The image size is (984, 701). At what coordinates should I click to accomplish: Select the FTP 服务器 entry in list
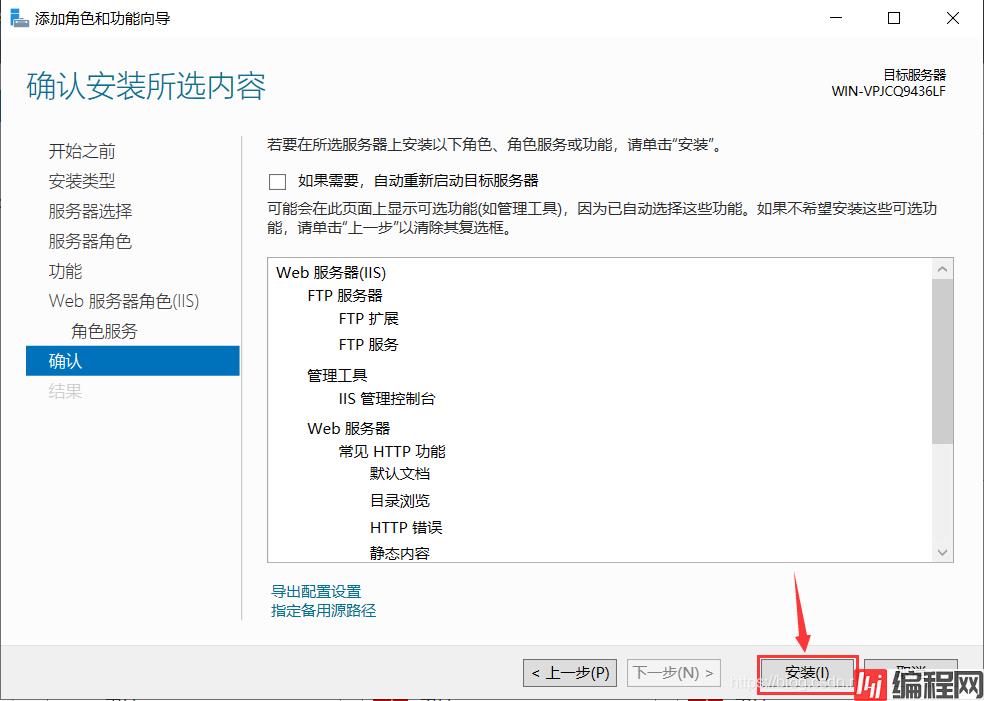pyautogui.click(x=345, y=295)
